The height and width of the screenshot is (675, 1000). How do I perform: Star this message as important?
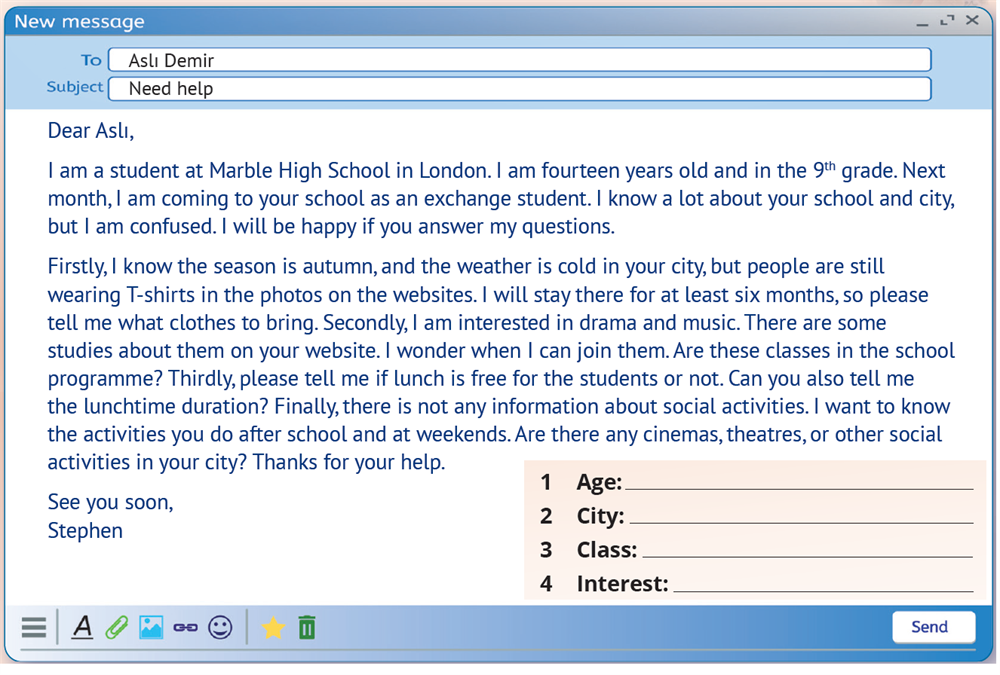click(273, 627)
